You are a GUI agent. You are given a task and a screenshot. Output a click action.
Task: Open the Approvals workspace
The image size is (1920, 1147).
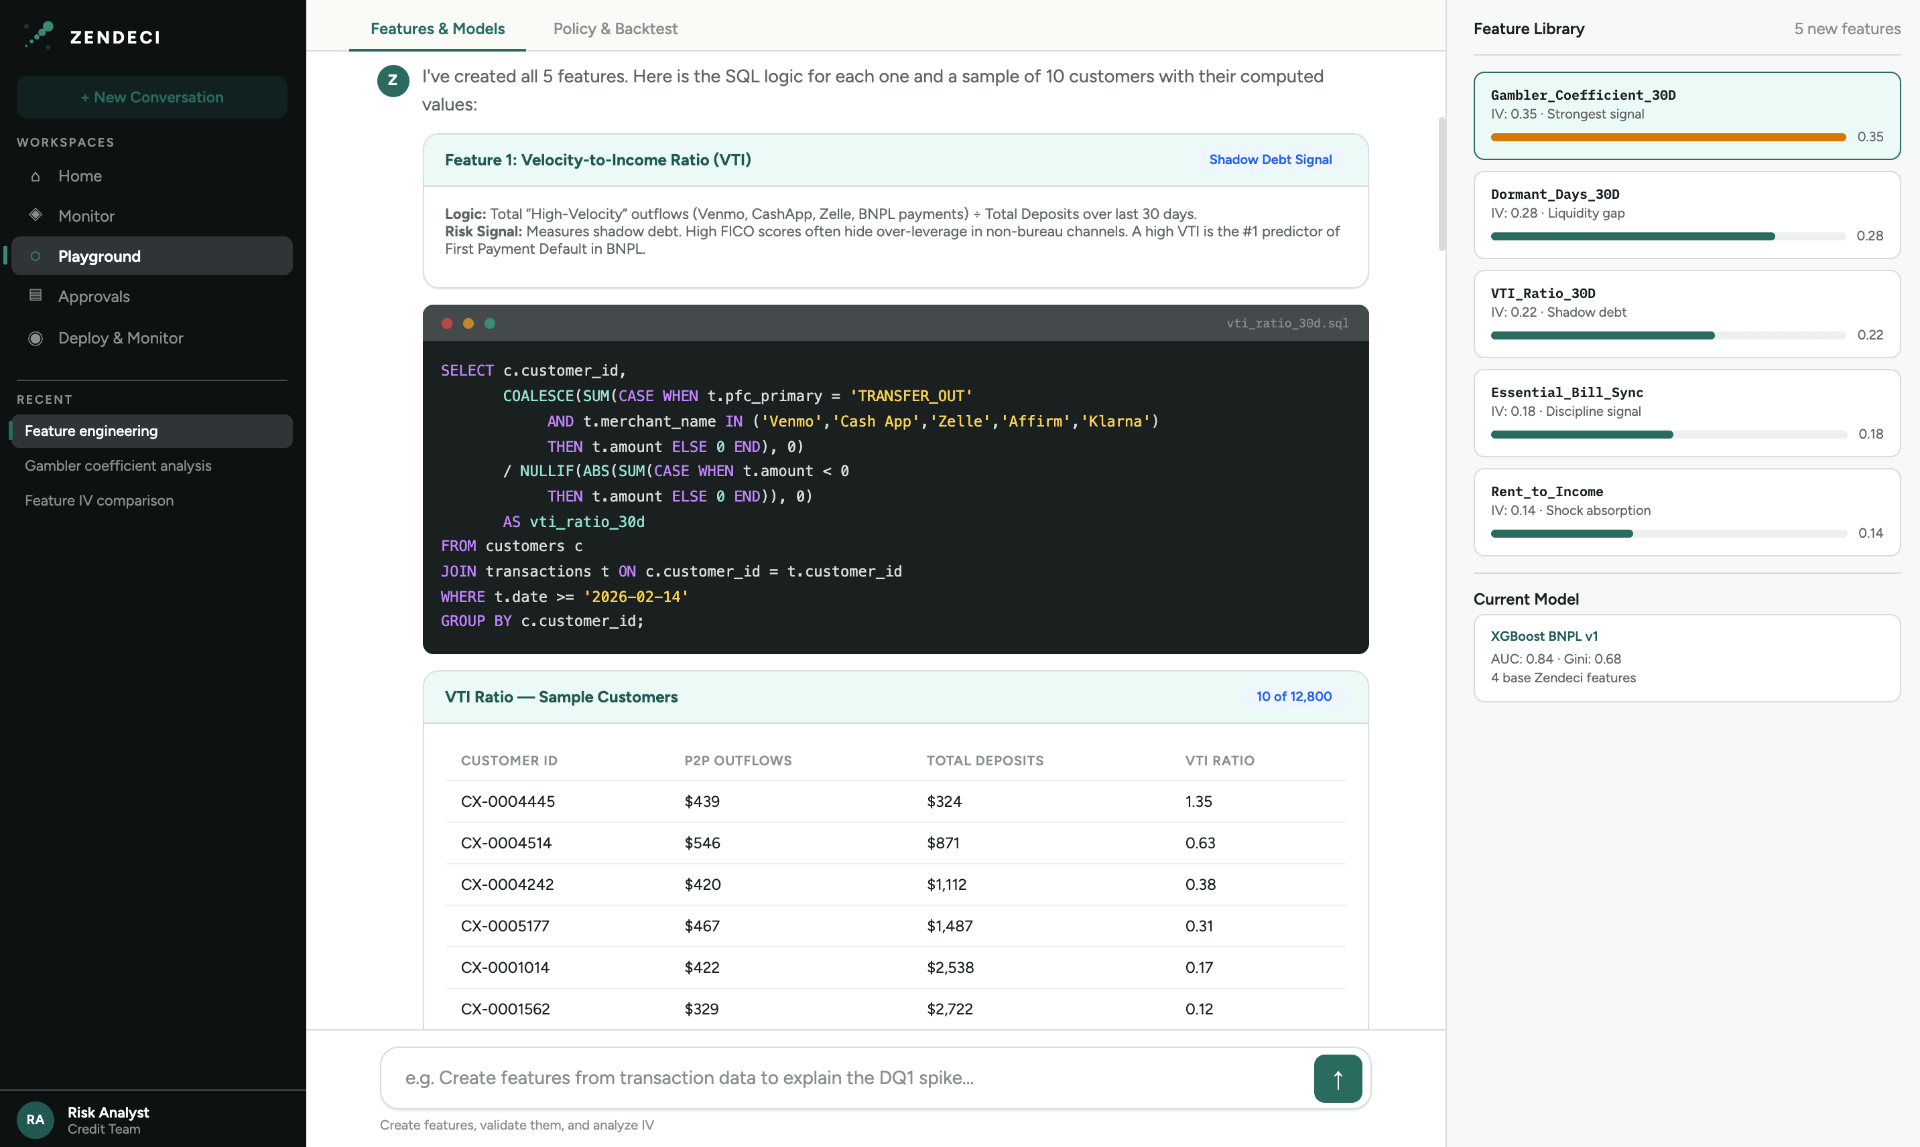tap(151, 297)
